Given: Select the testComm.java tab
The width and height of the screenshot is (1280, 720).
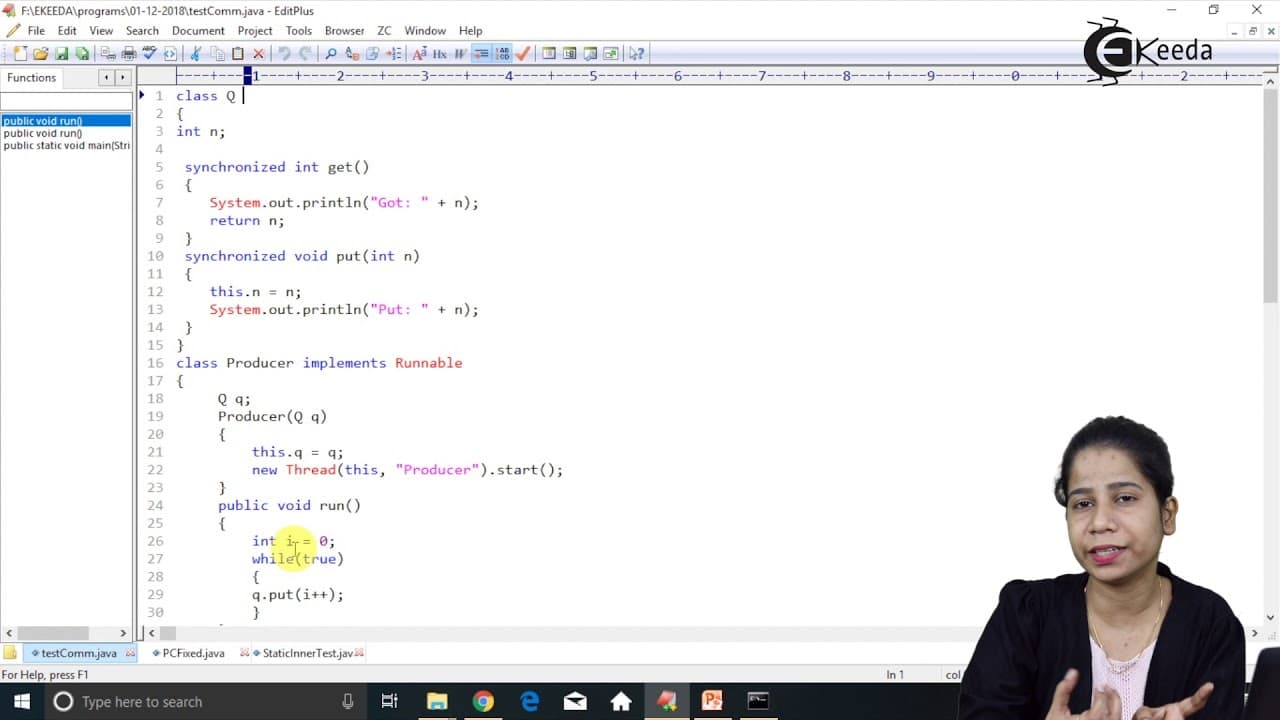Looking at the screenshot, I should coord(79,653).
